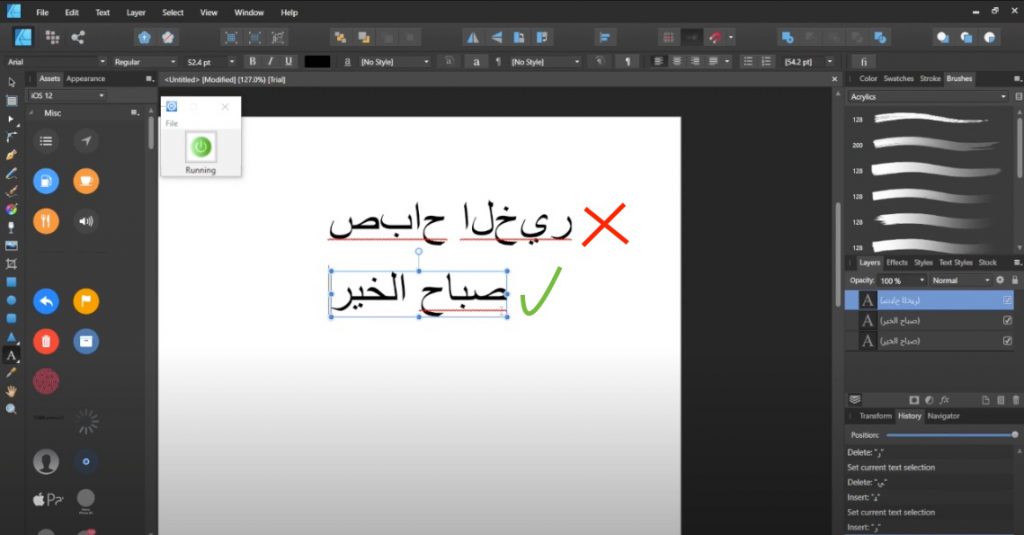This screenshot has height=535, width=1024.
Task: Open the Text menu
Action: (x=103, y=12)
